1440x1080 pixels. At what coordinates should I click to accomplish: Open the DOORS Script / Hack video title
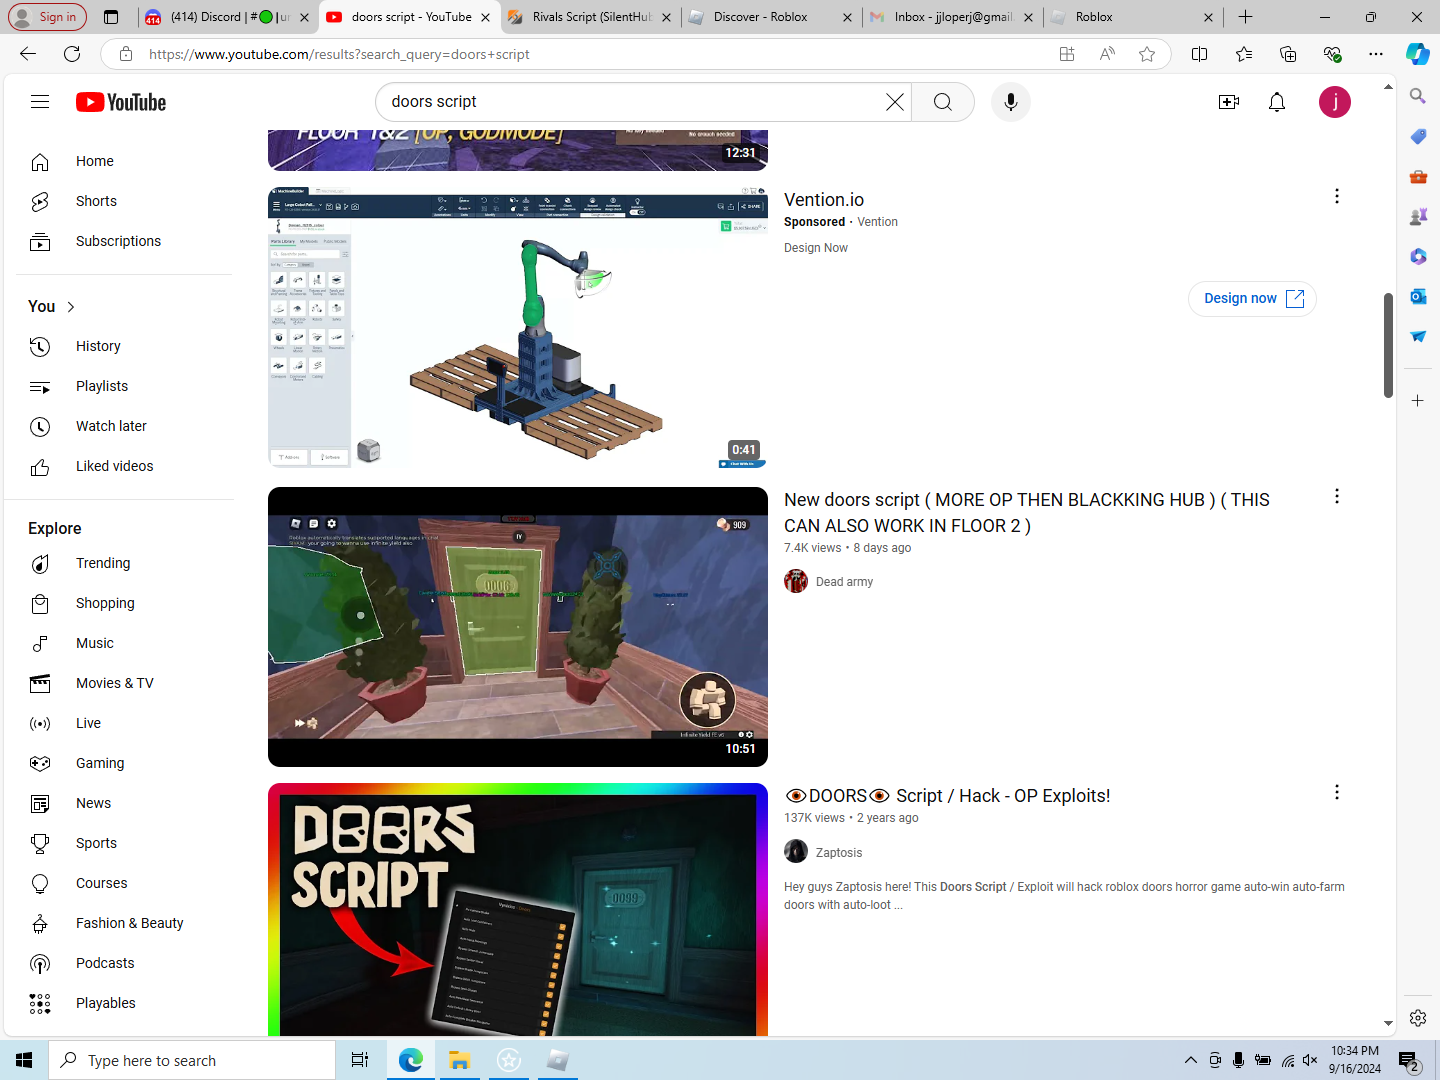click(x=947, y=796)
